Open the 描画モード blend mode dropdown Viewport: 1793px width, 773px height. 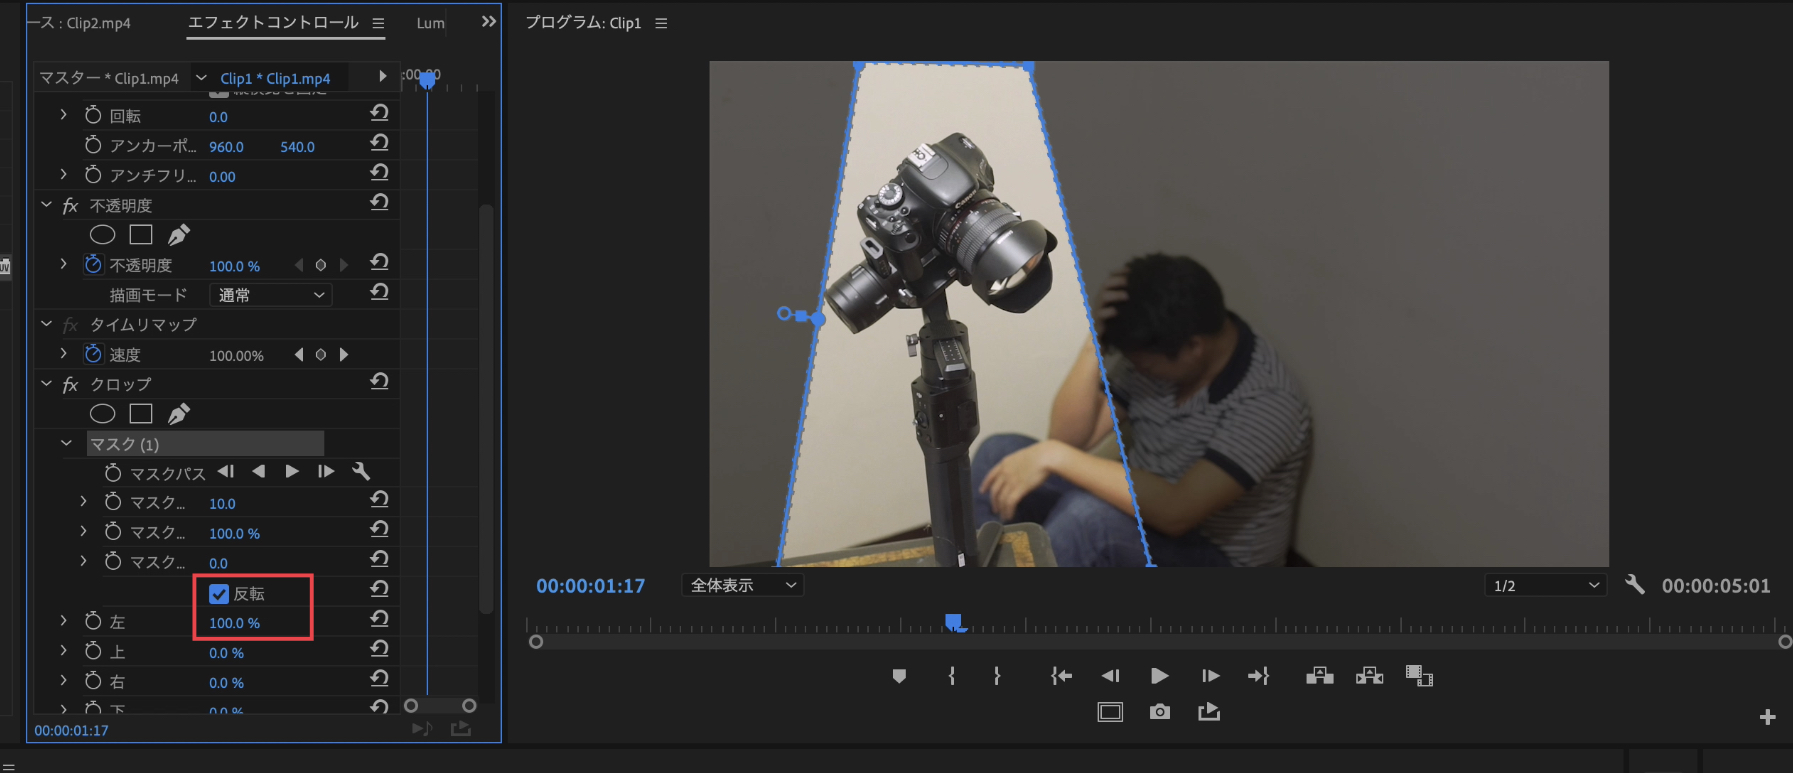[271, 295]
